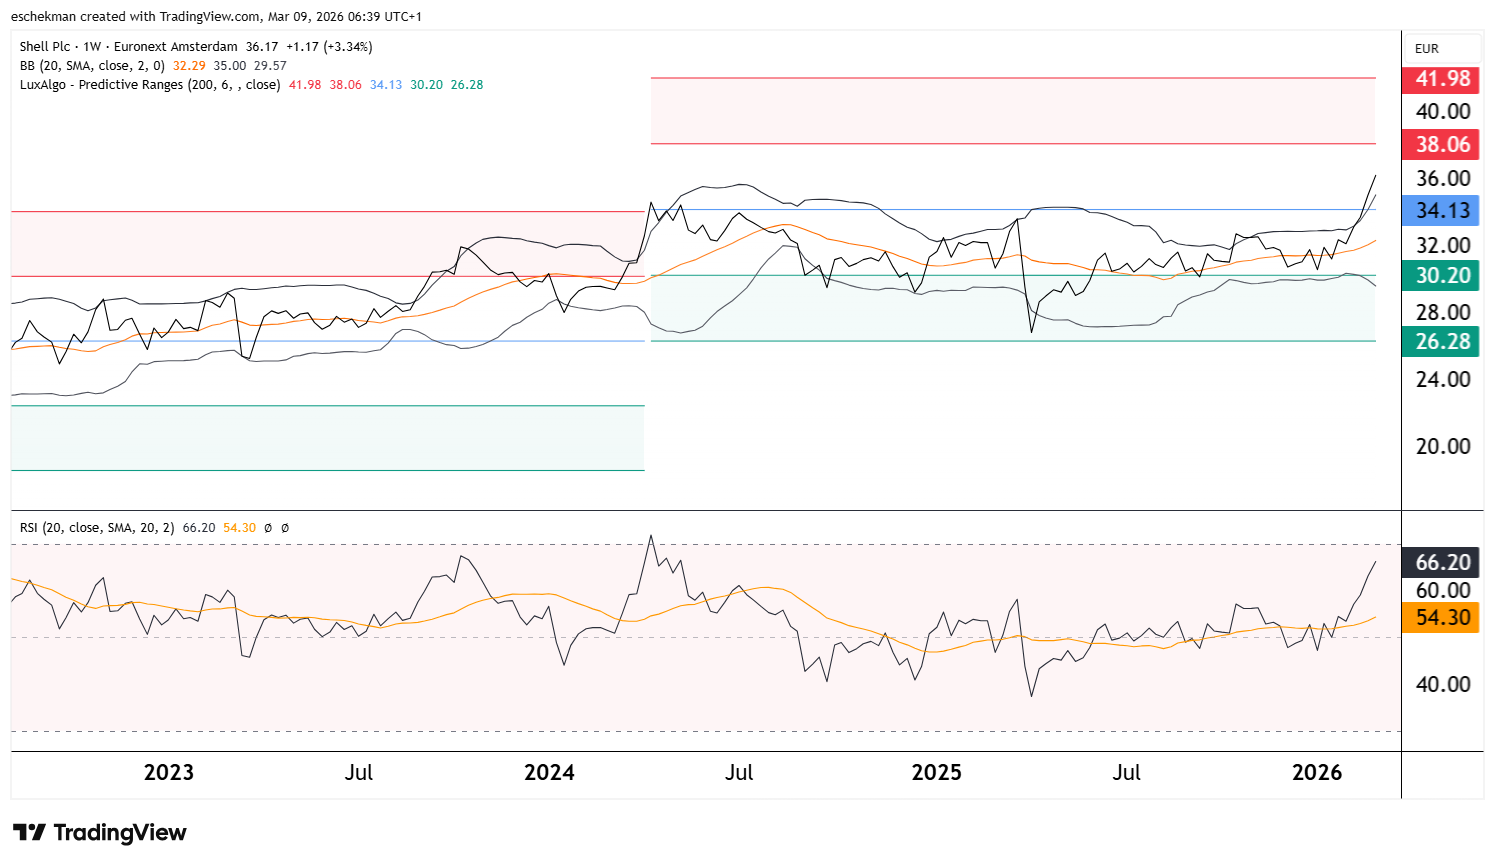
Task: Click the 2026 label on time axis
Action: click(x=1316, y=773)
